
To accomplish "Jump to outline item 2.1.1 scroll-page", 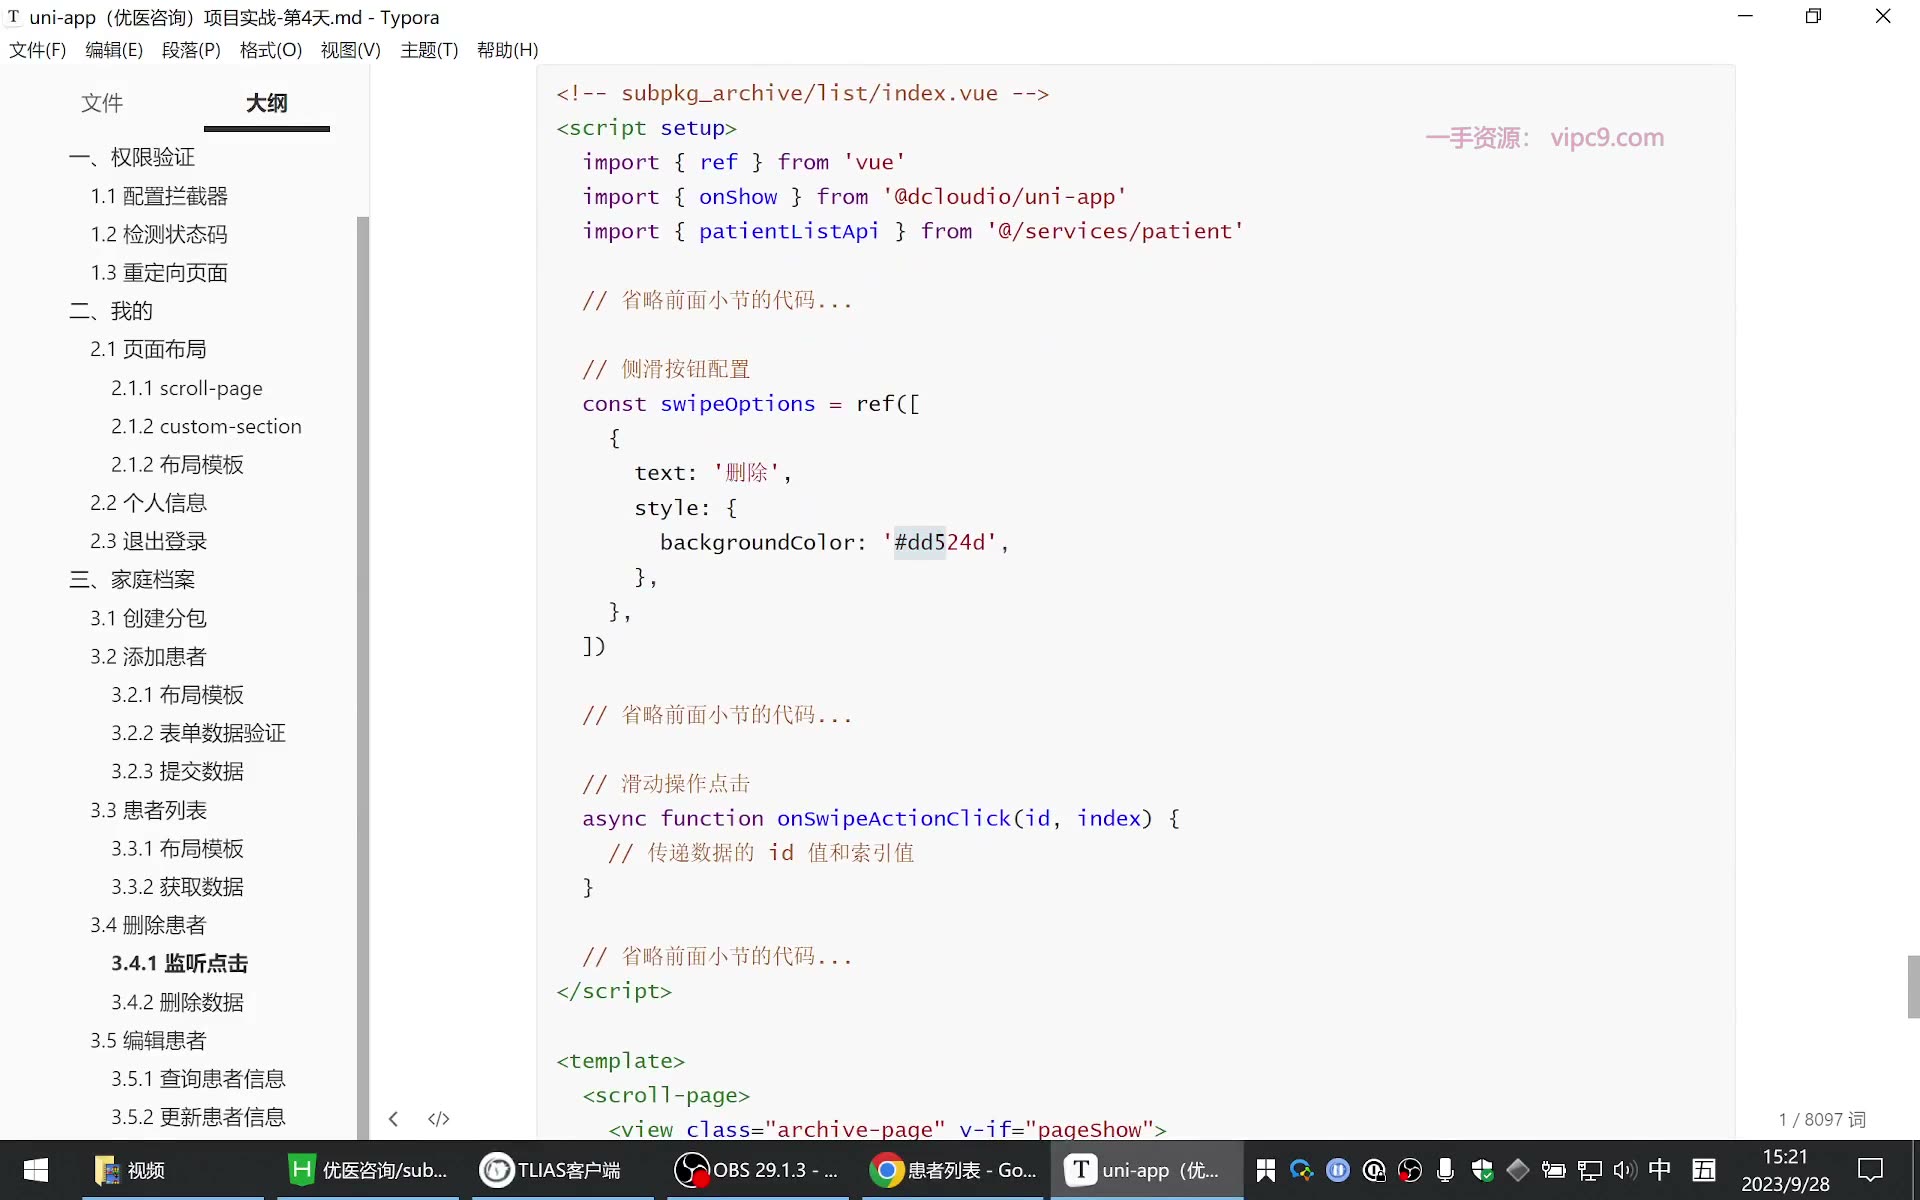I will tap(187, 388).
